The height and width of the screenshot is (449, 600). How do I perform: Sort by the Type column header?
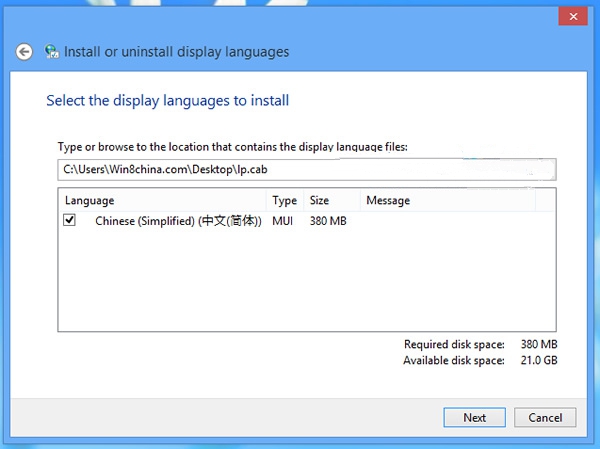click(x=285, y=201)
